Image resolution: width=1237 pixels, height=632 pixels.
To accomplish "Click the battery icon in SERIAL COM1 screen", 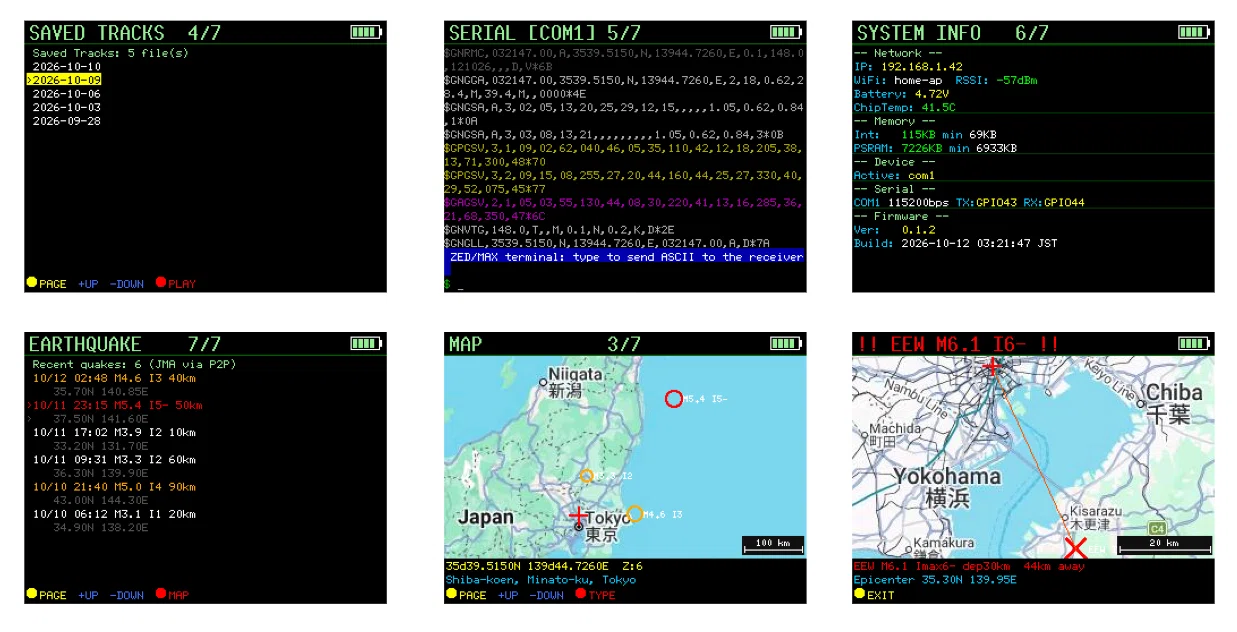I will click(787, 32).
